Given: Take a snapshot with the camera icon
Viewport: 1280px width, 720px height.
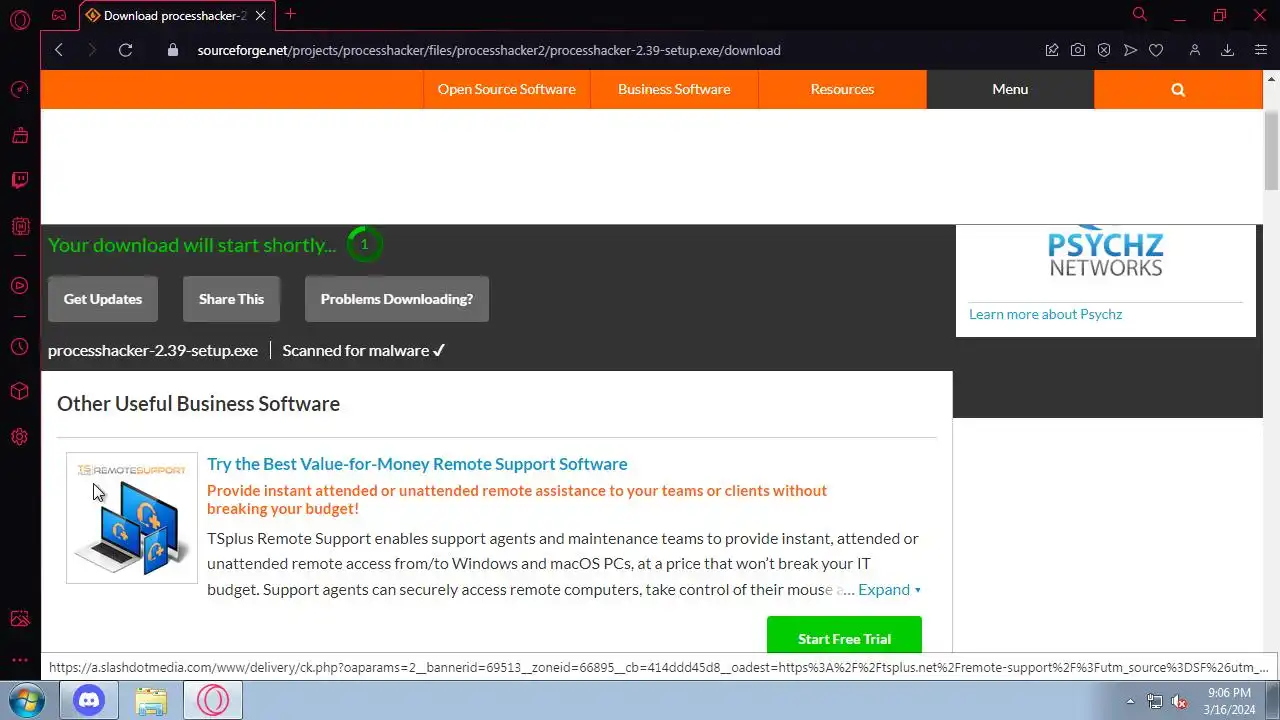Looking at the screenshot, I should [x=1078, y=50].
